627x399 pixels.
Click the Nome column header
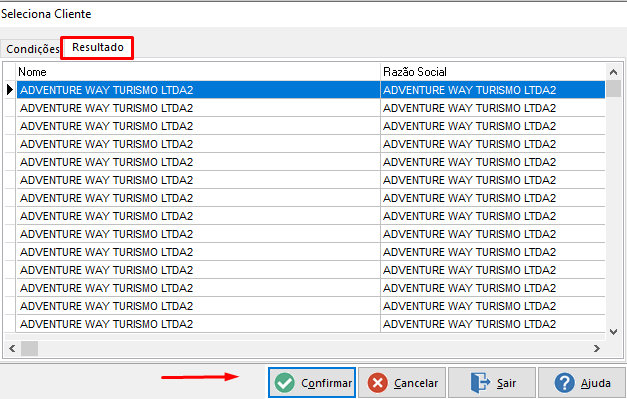click(198, 72)
